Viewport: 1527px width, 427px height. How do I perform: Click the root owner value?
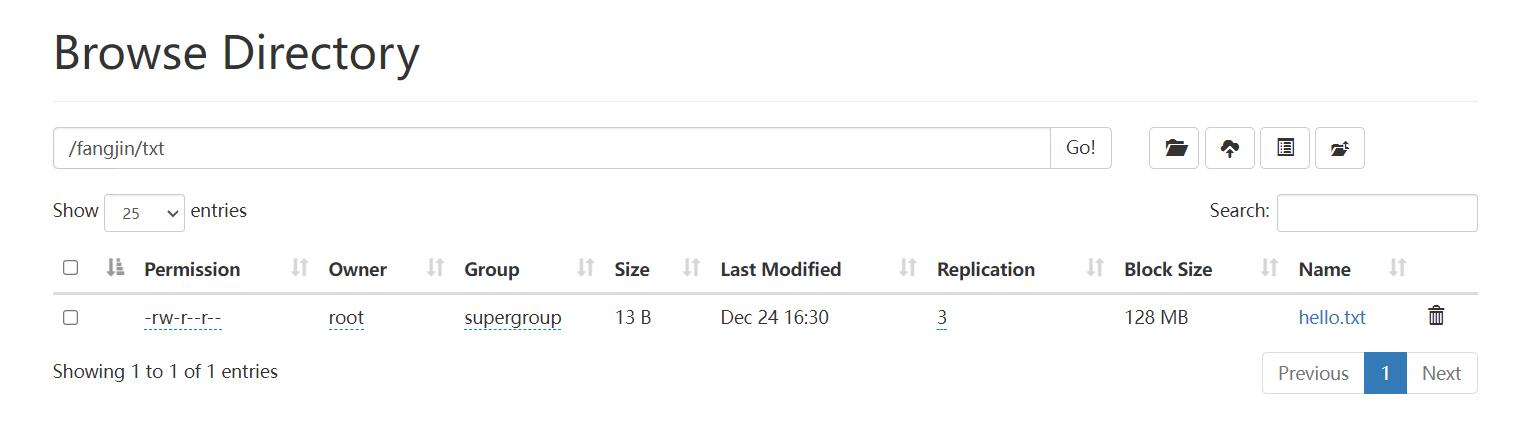(346, 318)
